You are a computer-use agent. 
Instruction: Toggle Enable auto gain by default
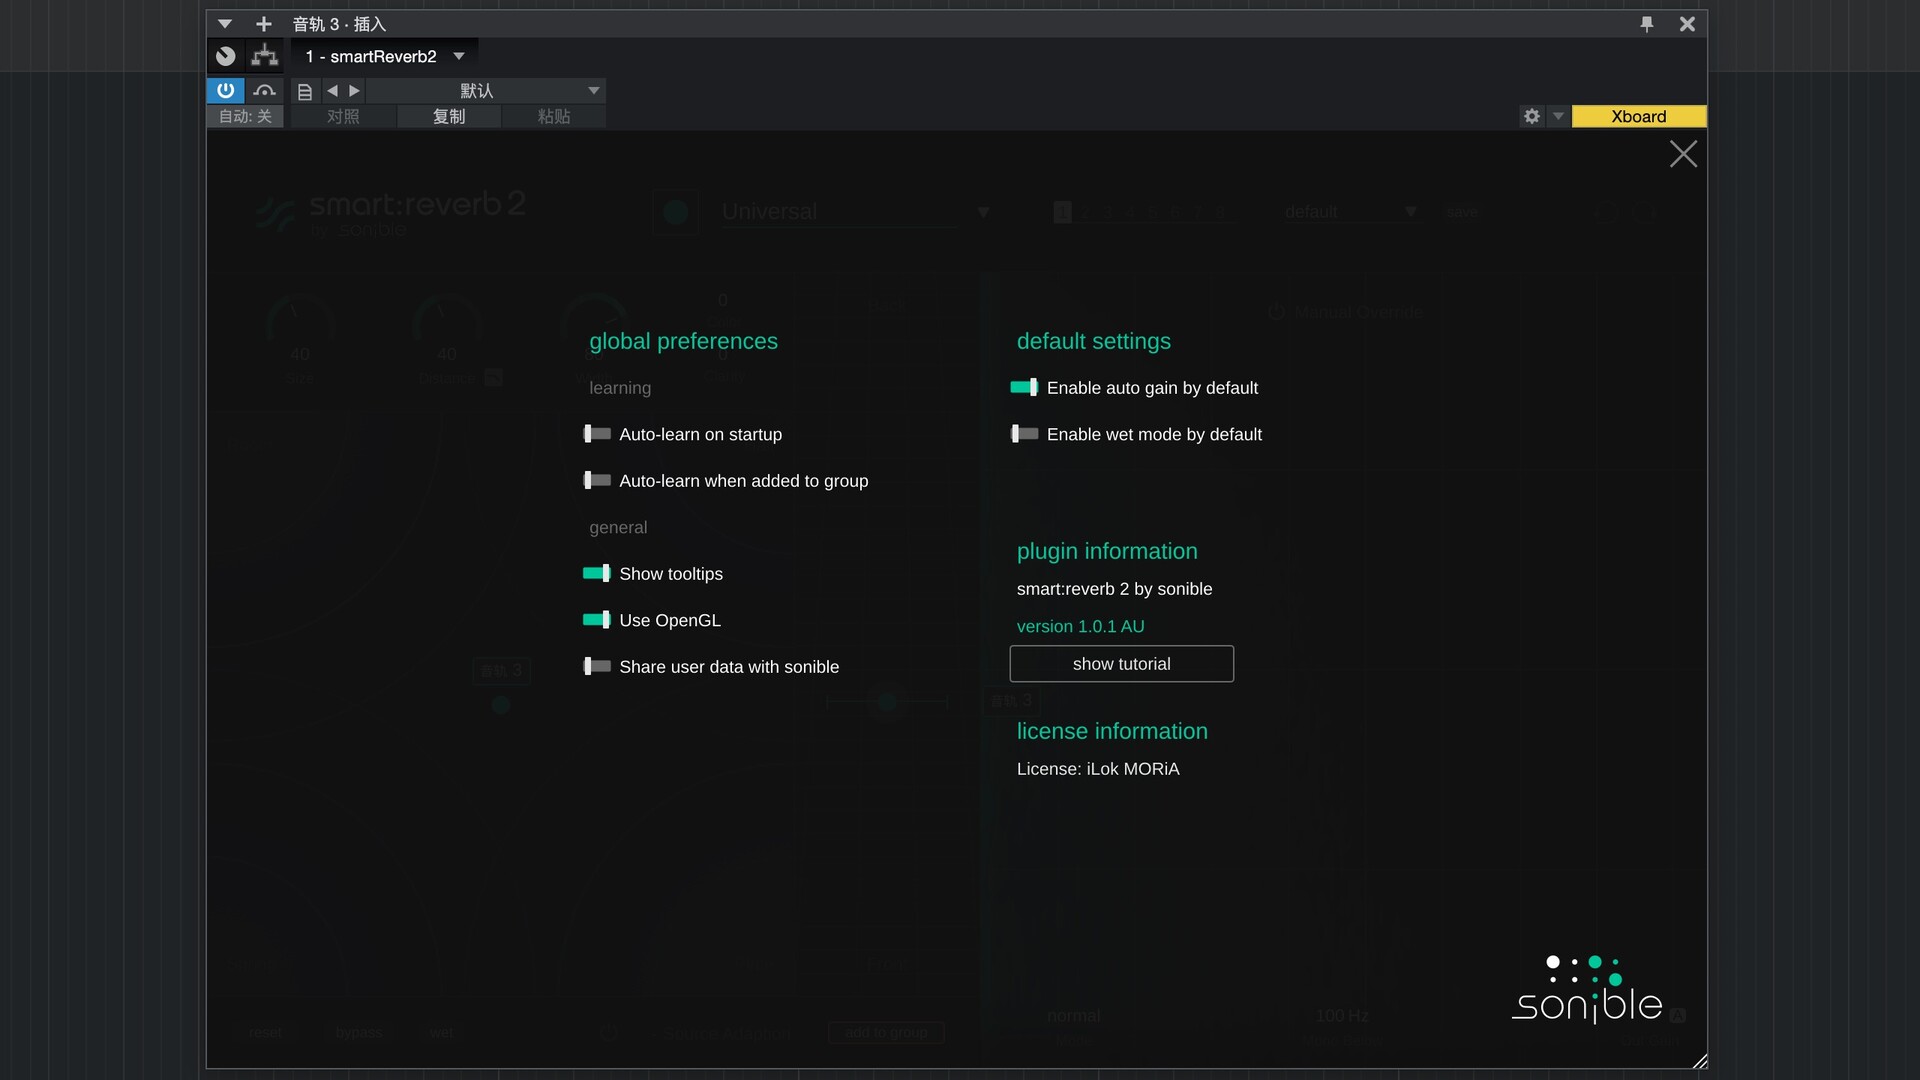1024,388
